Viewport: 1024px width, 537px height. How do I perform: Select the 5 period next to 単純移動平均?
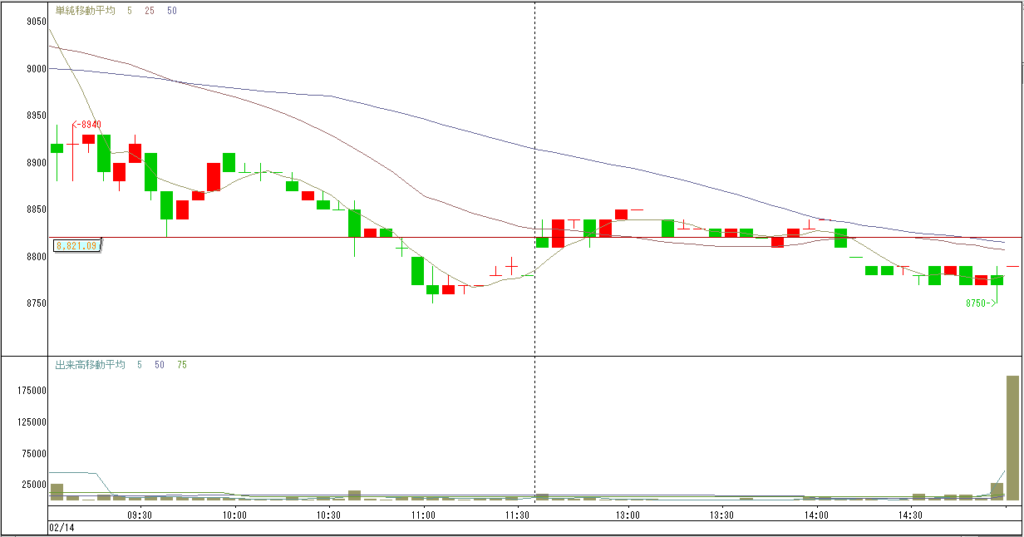(129, 10)
